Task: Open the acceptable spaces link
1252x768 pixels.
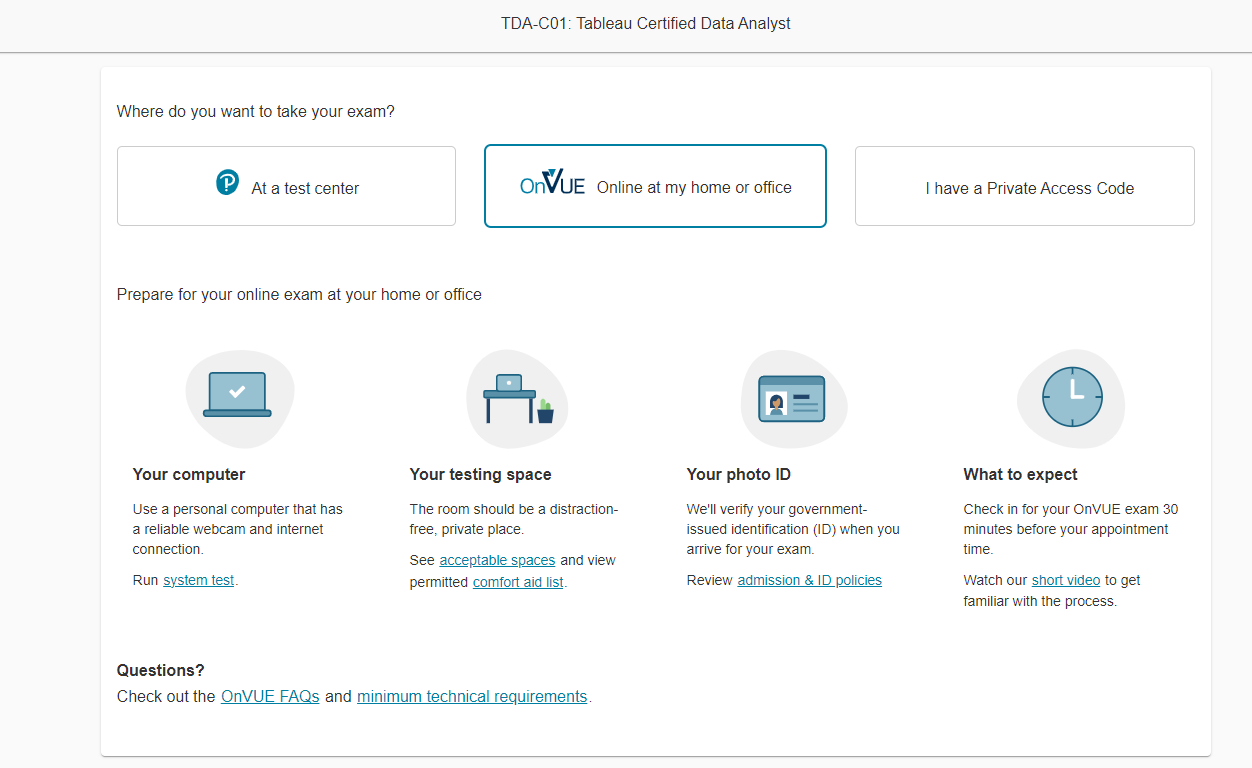Action: (497, 560)
